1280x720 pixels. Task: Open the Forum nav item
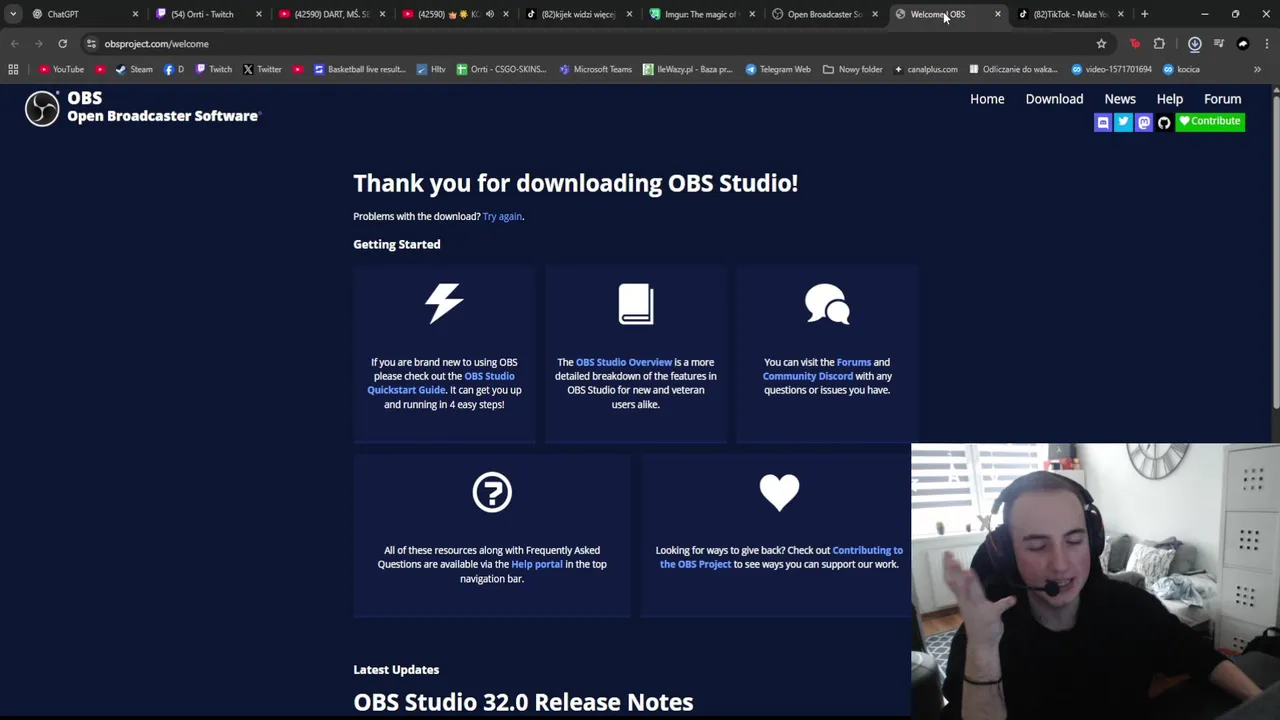click(1222, 99)
